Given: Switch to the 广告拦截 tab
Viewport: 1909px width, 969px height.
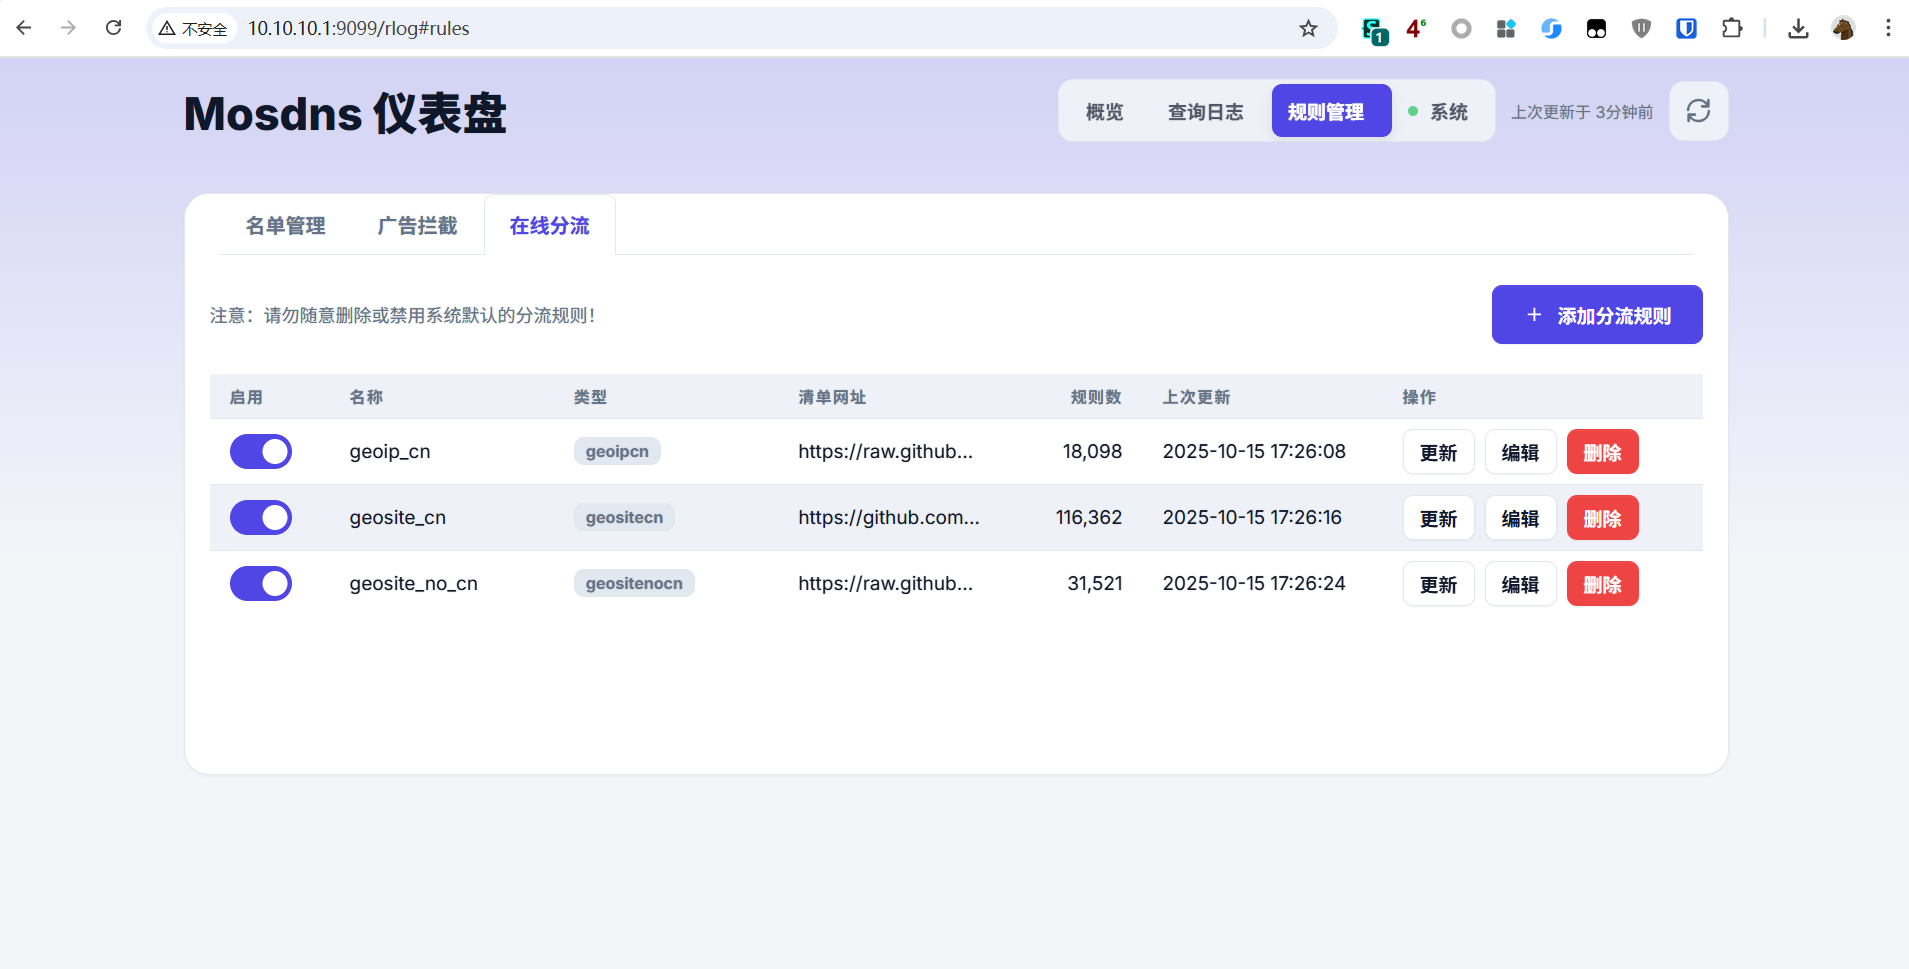Looking at the screenshot, I should (417, 226).
